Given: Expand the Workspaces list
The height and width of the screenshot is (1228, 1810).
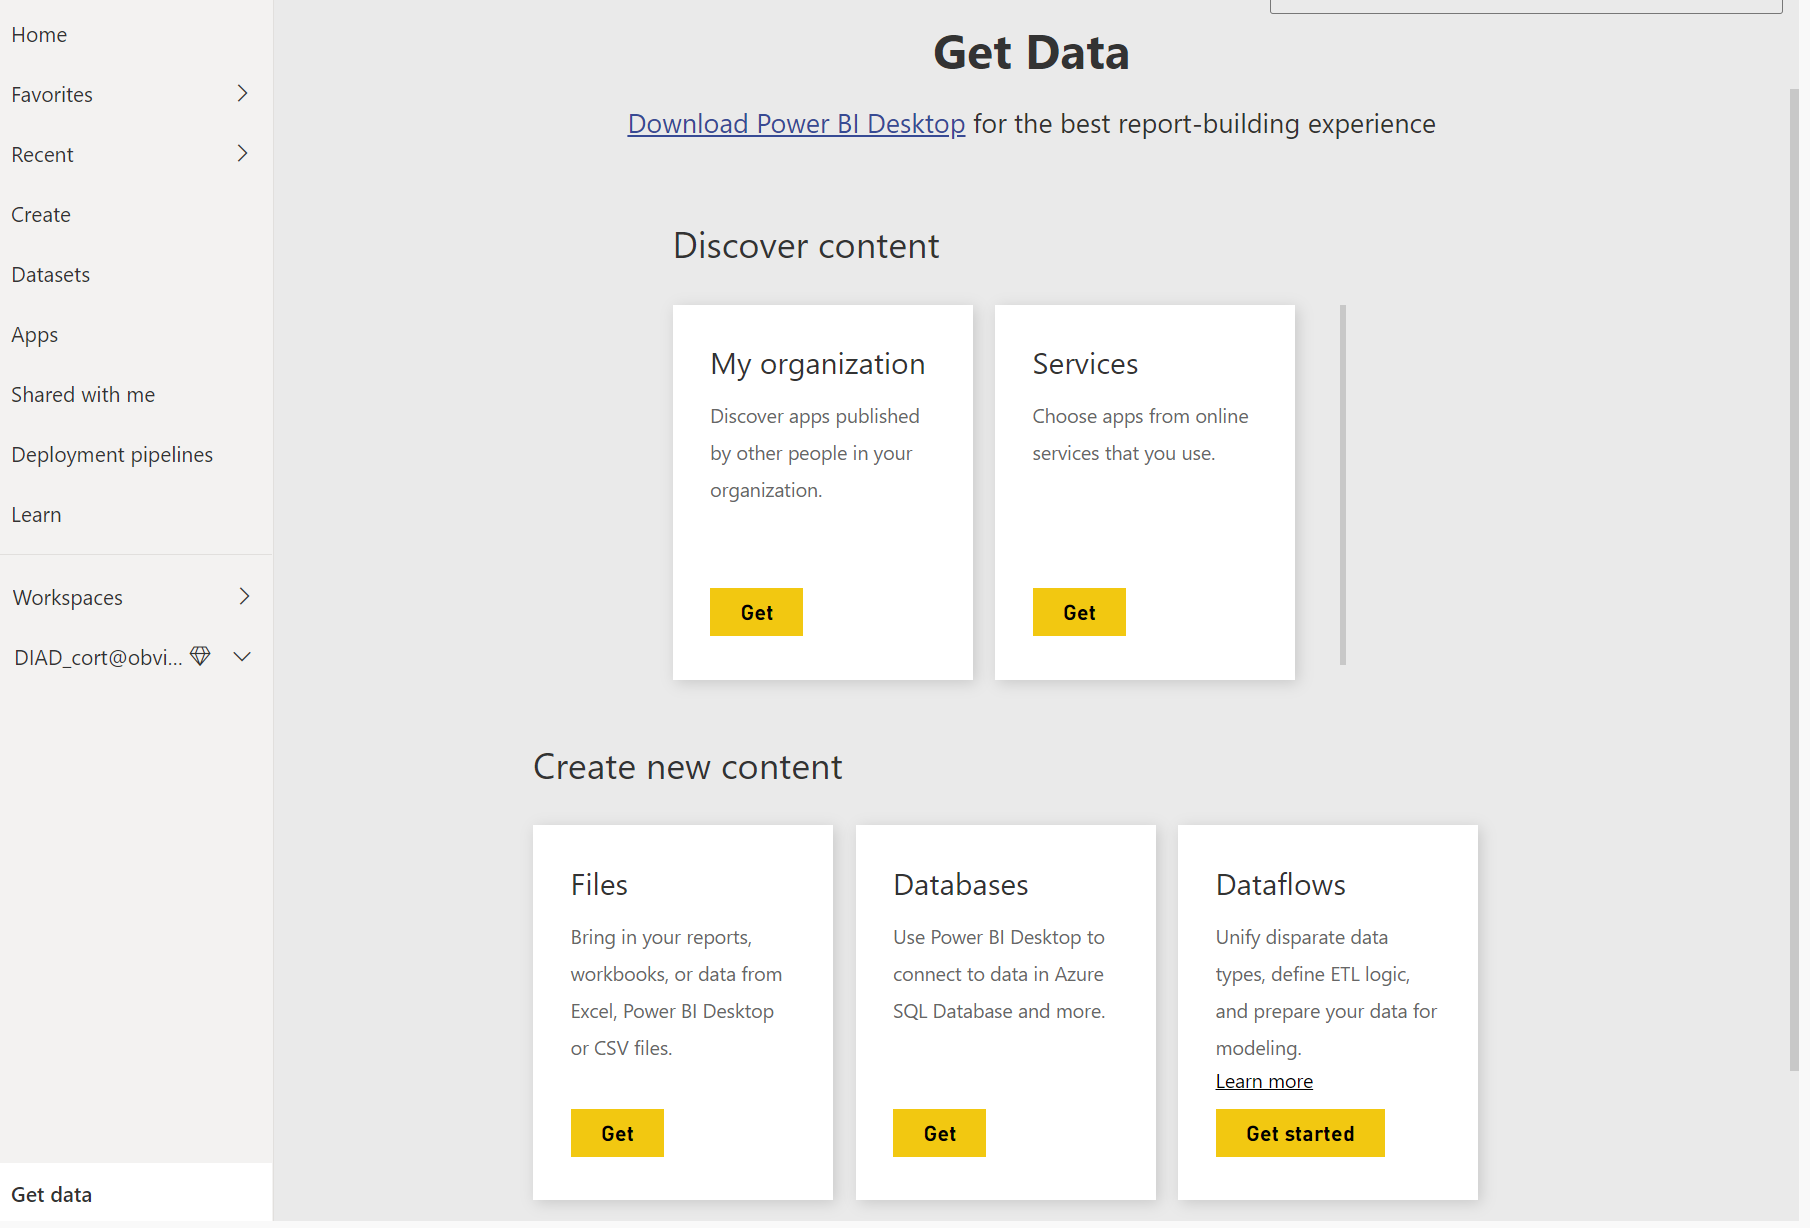Looking at the screenshot, I should pyautogui.click(x=243, y=596).
